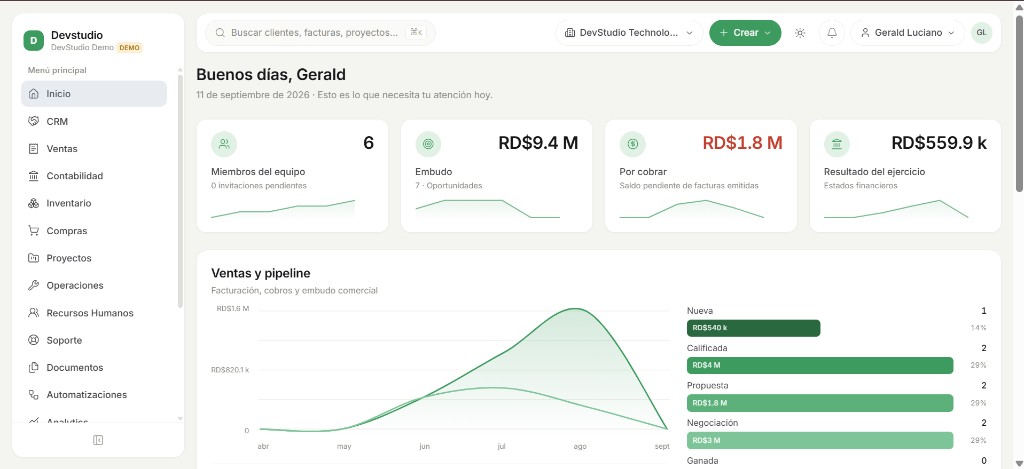The width and height of the screenshot is (1024, 469).
Task: Focus the Buscar clientes, facturas search field
Action: [320, 33]
